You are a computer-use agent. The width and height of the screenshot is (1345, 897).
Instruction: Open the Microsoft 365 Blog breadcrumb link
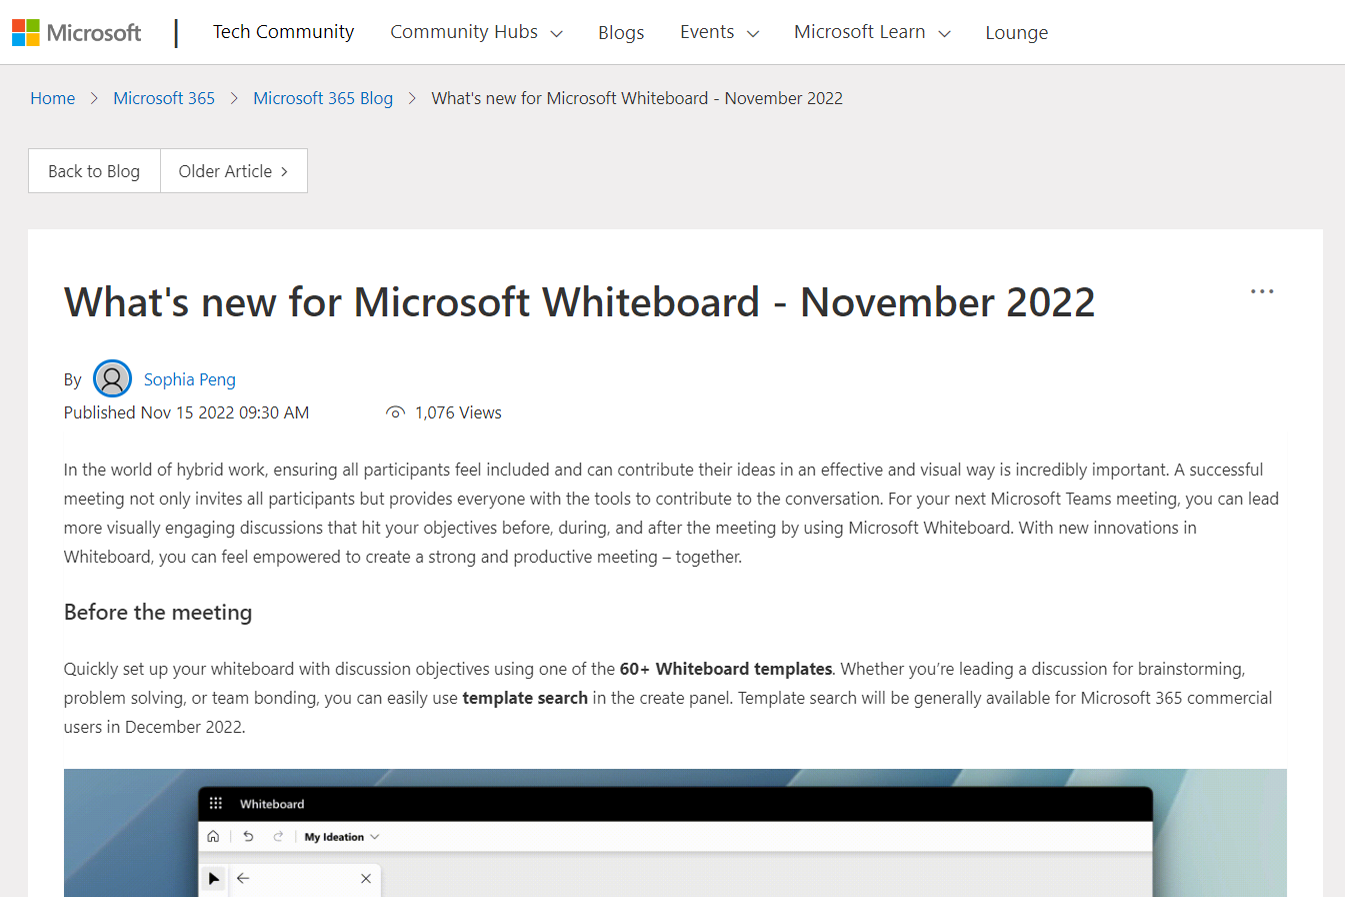(x=323, y=98)
